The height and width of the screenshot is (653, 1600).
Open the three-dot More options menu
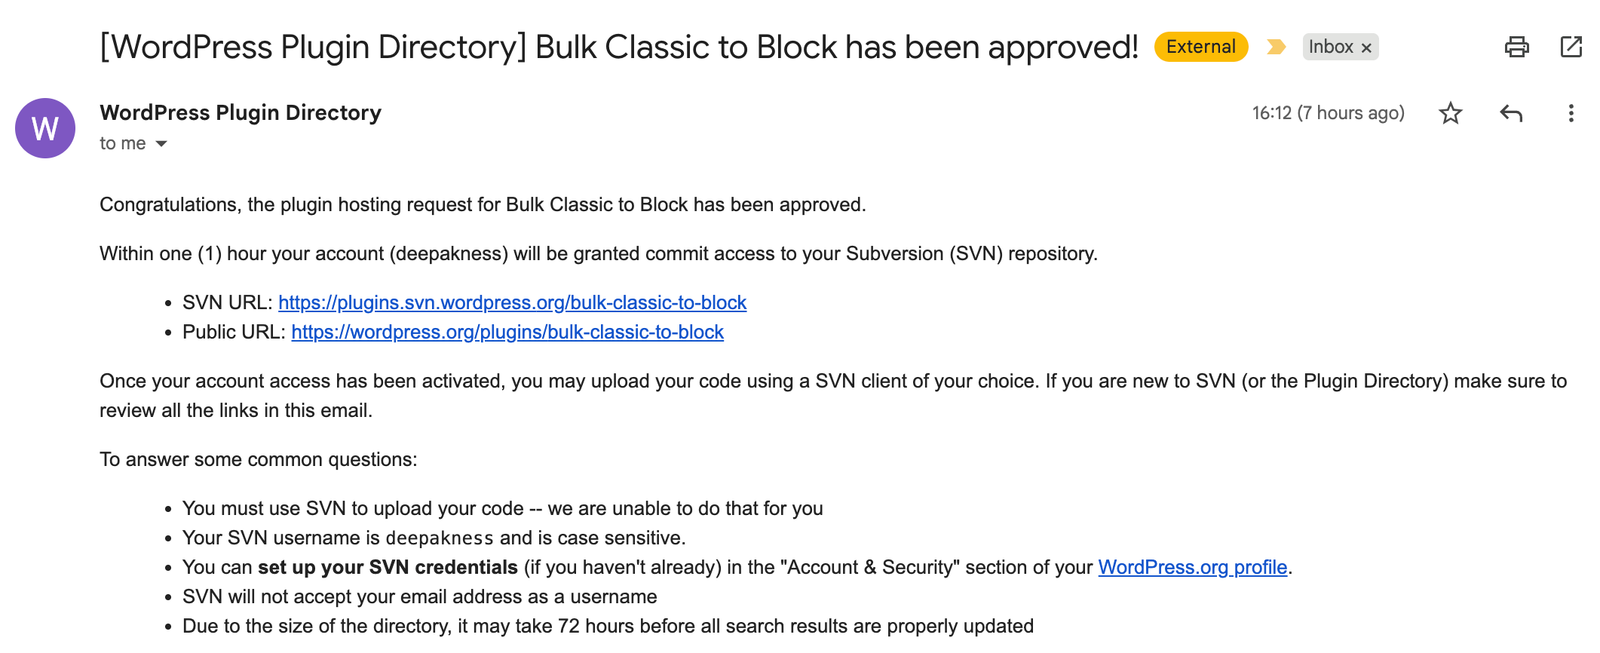1570,113
